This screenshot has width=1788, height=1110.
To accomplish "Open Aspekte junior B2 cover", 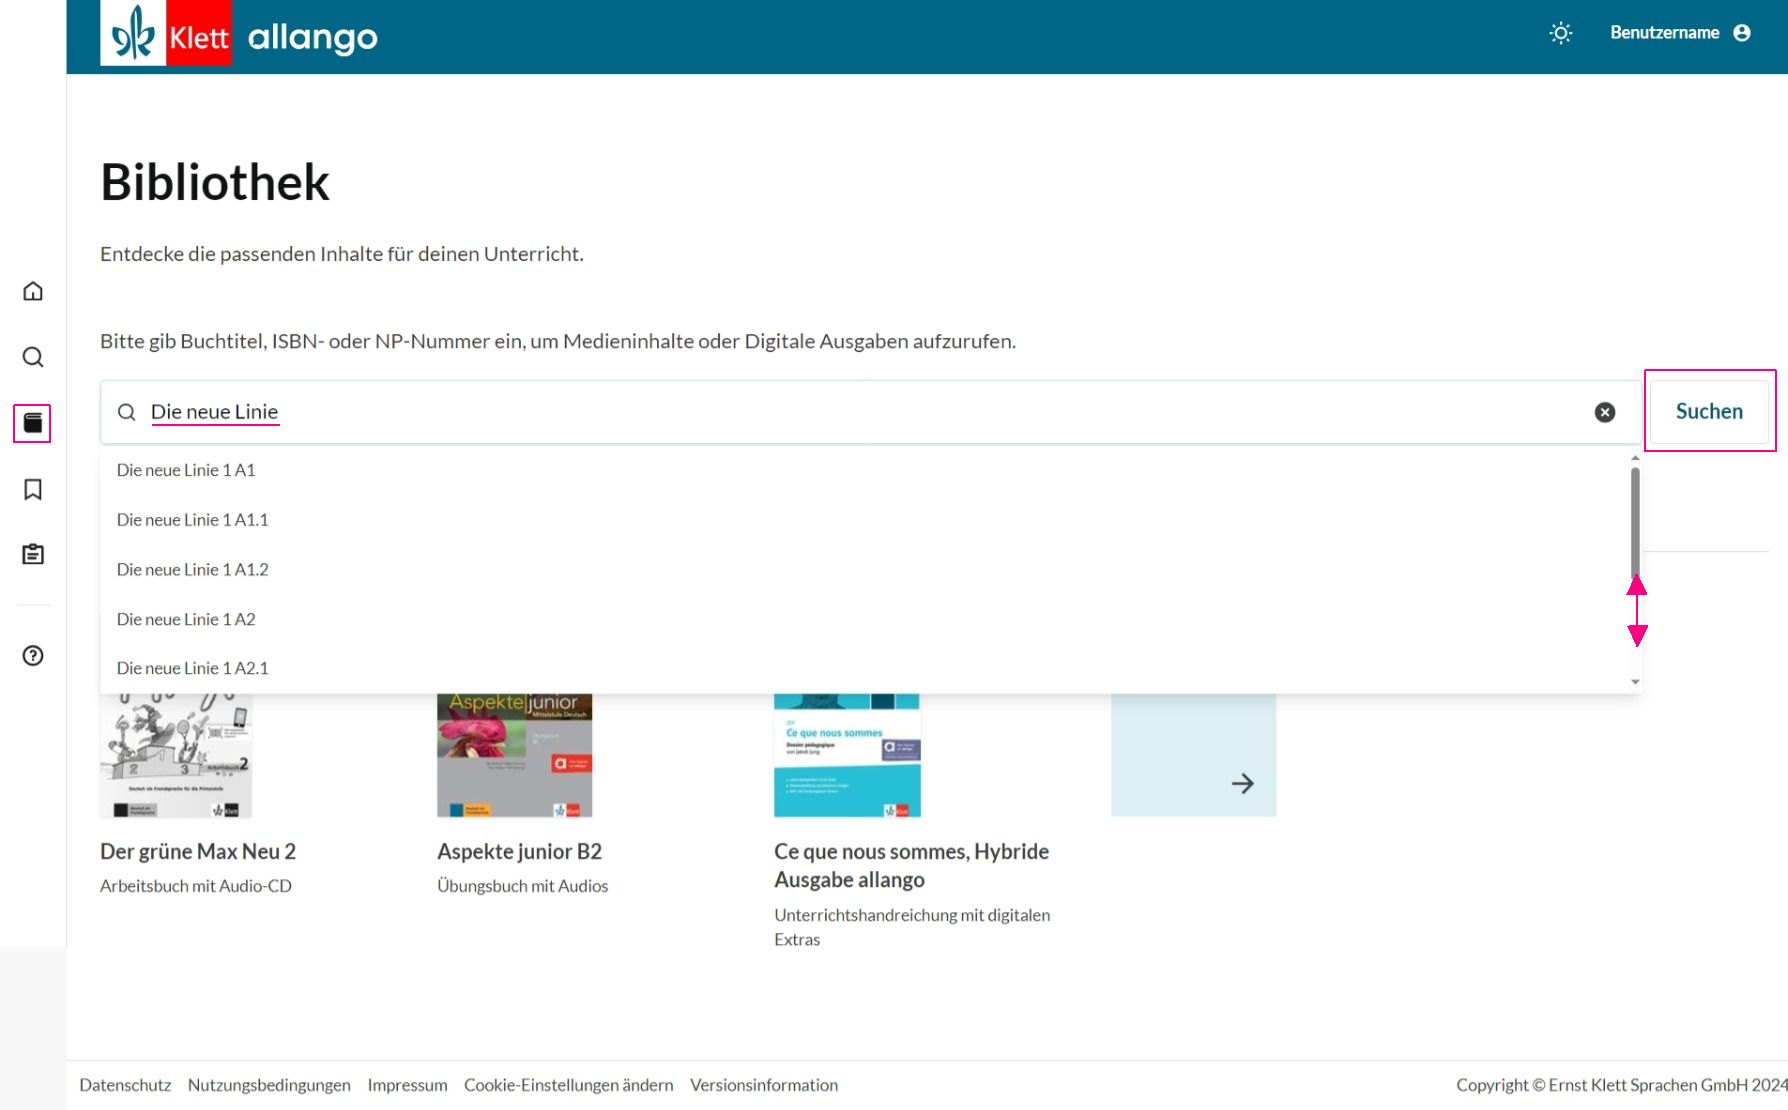I will [515, 756].
